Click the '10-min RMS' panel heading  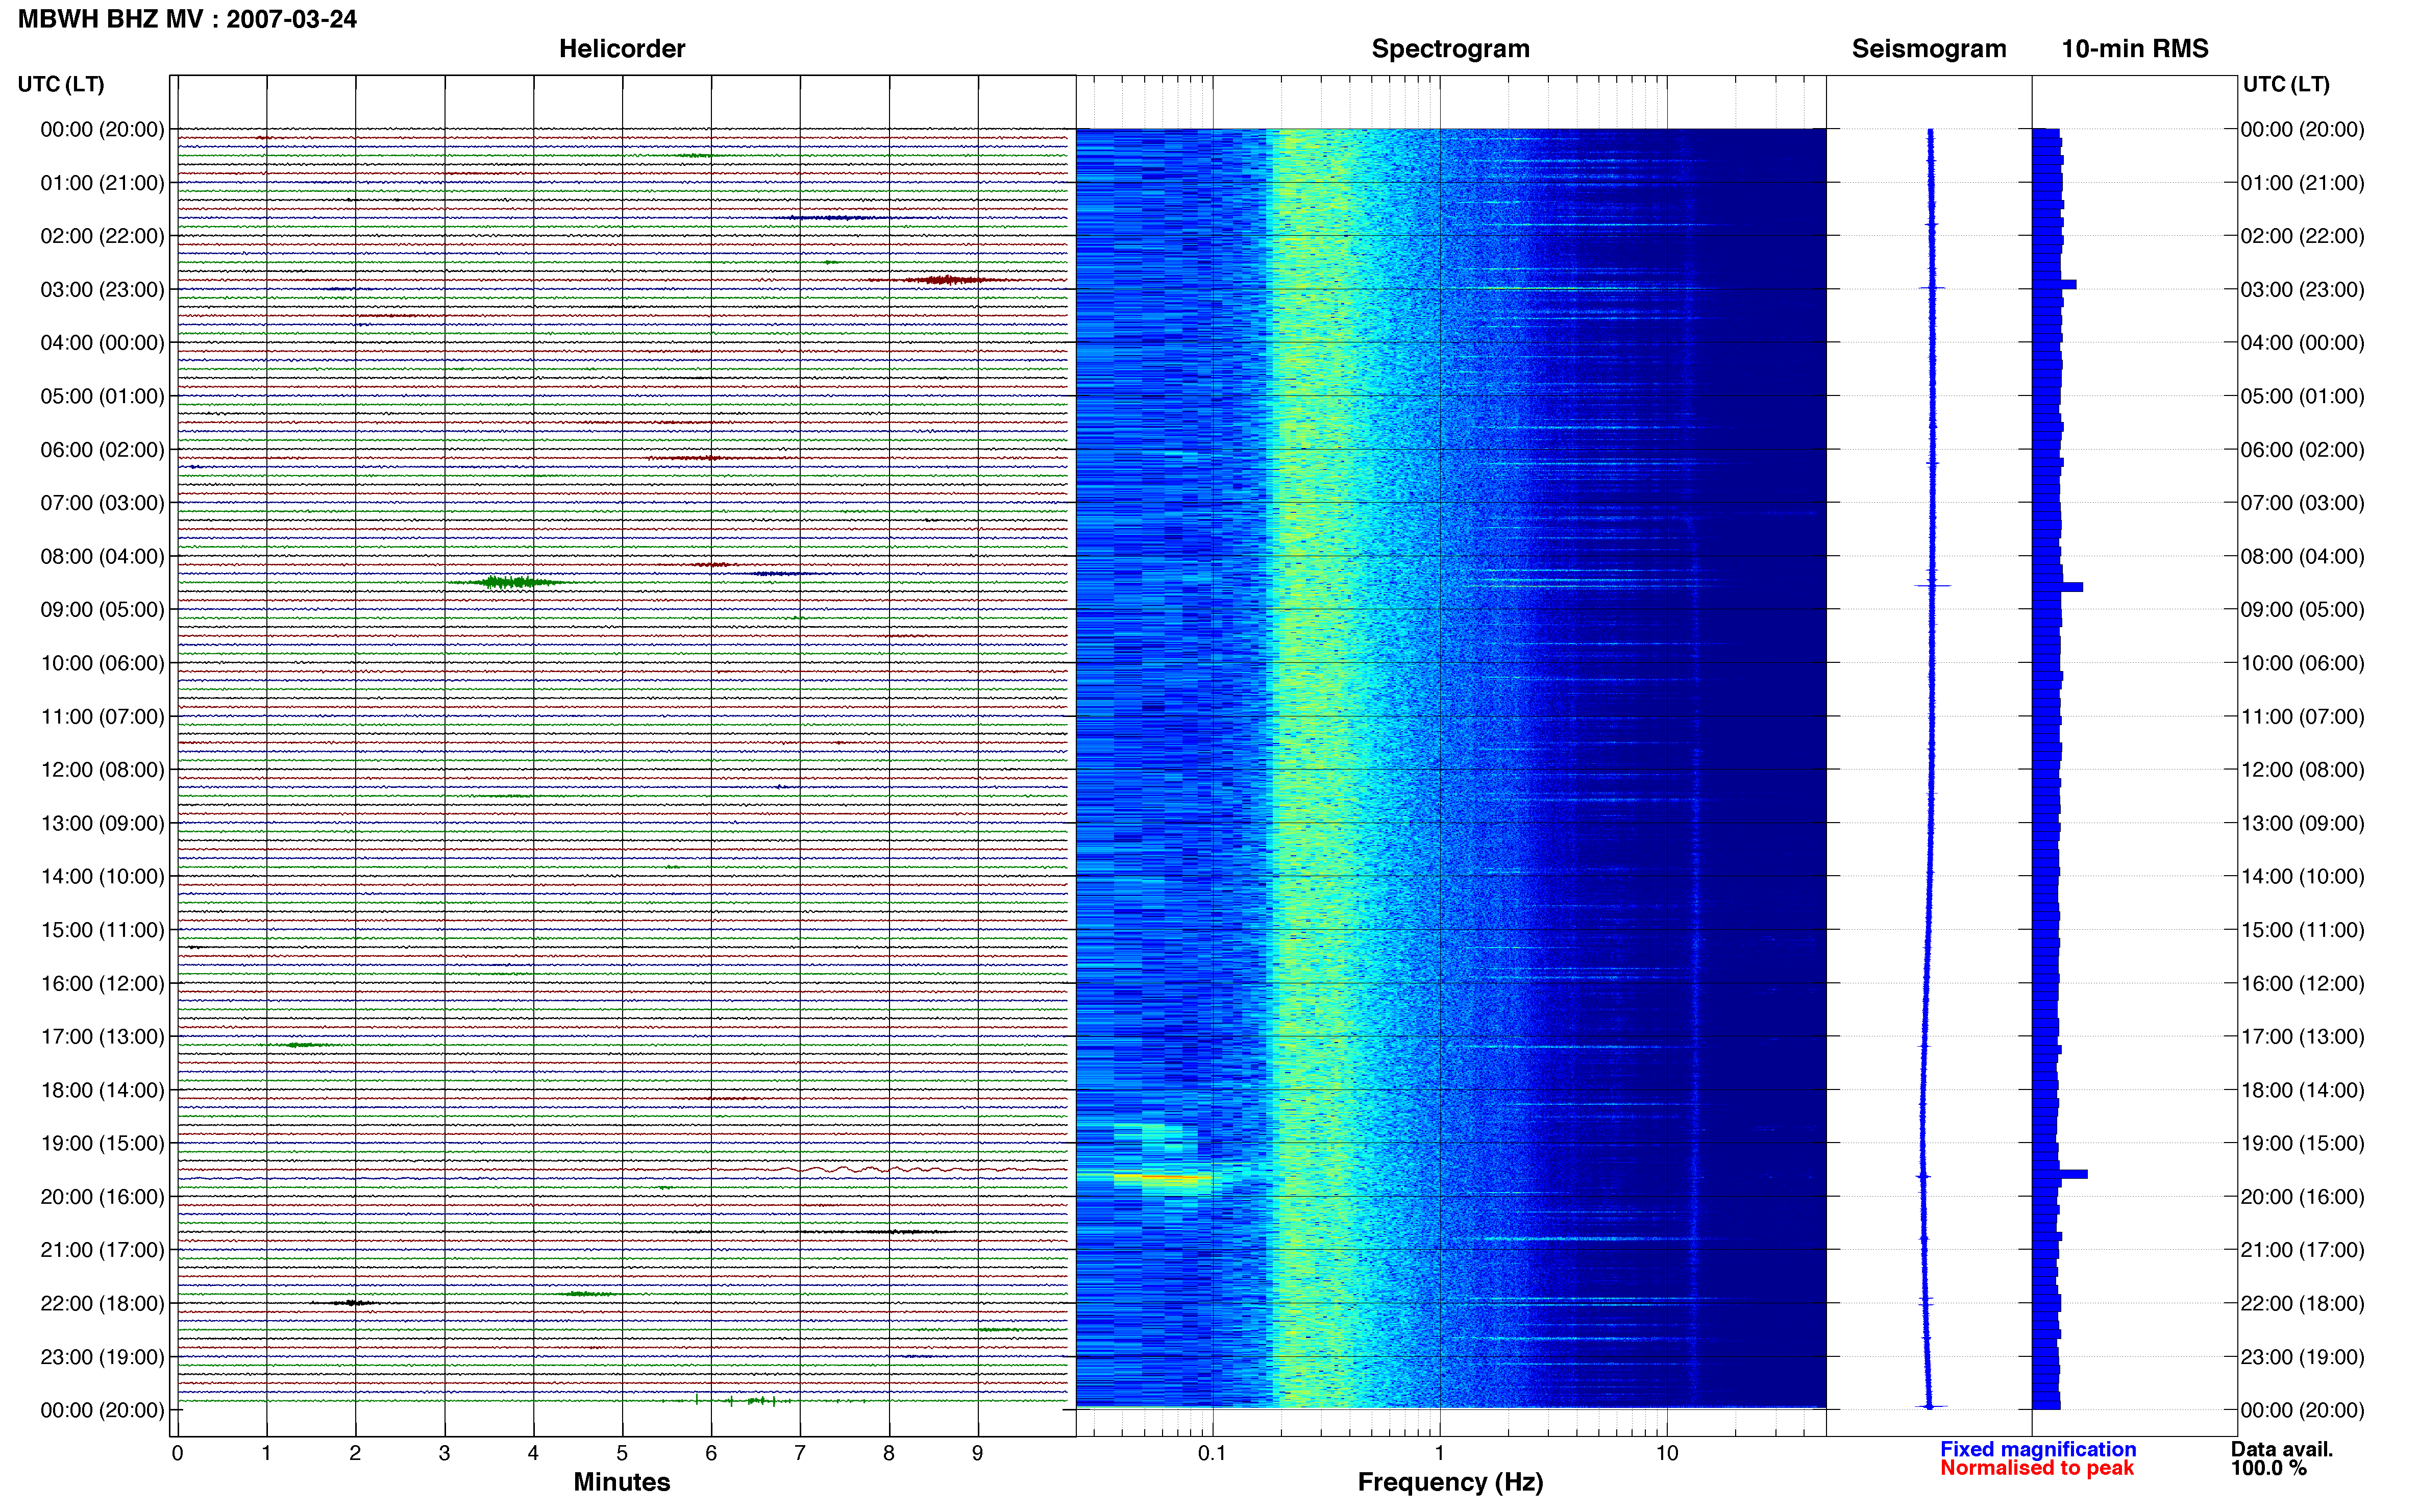pyautogui.click(x=2135, y=49)
